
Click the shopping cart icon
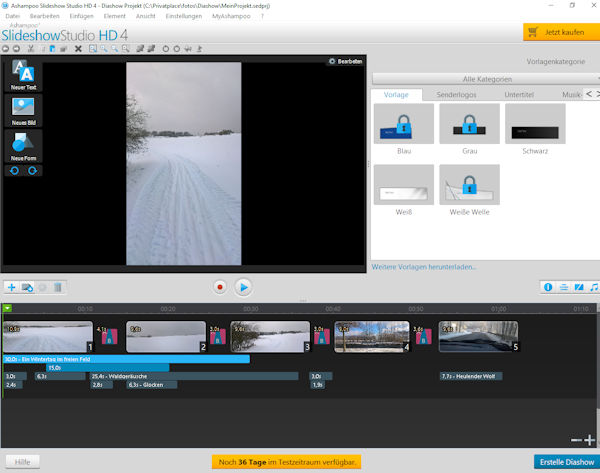pyautogui.click(x=533, y=32)
